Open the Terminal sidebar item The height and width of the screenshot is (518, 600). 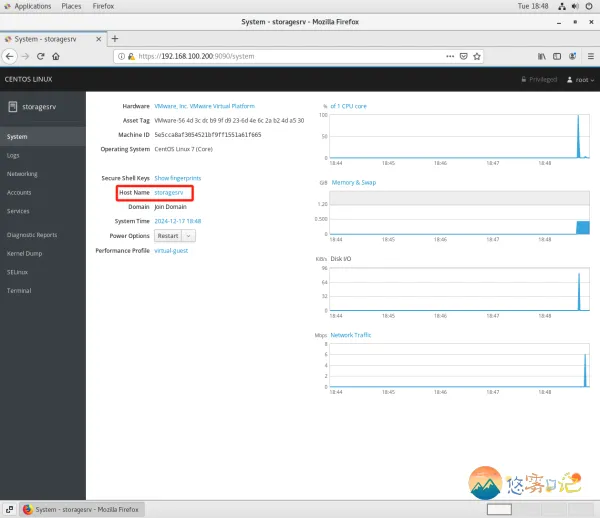click(19, 289)
